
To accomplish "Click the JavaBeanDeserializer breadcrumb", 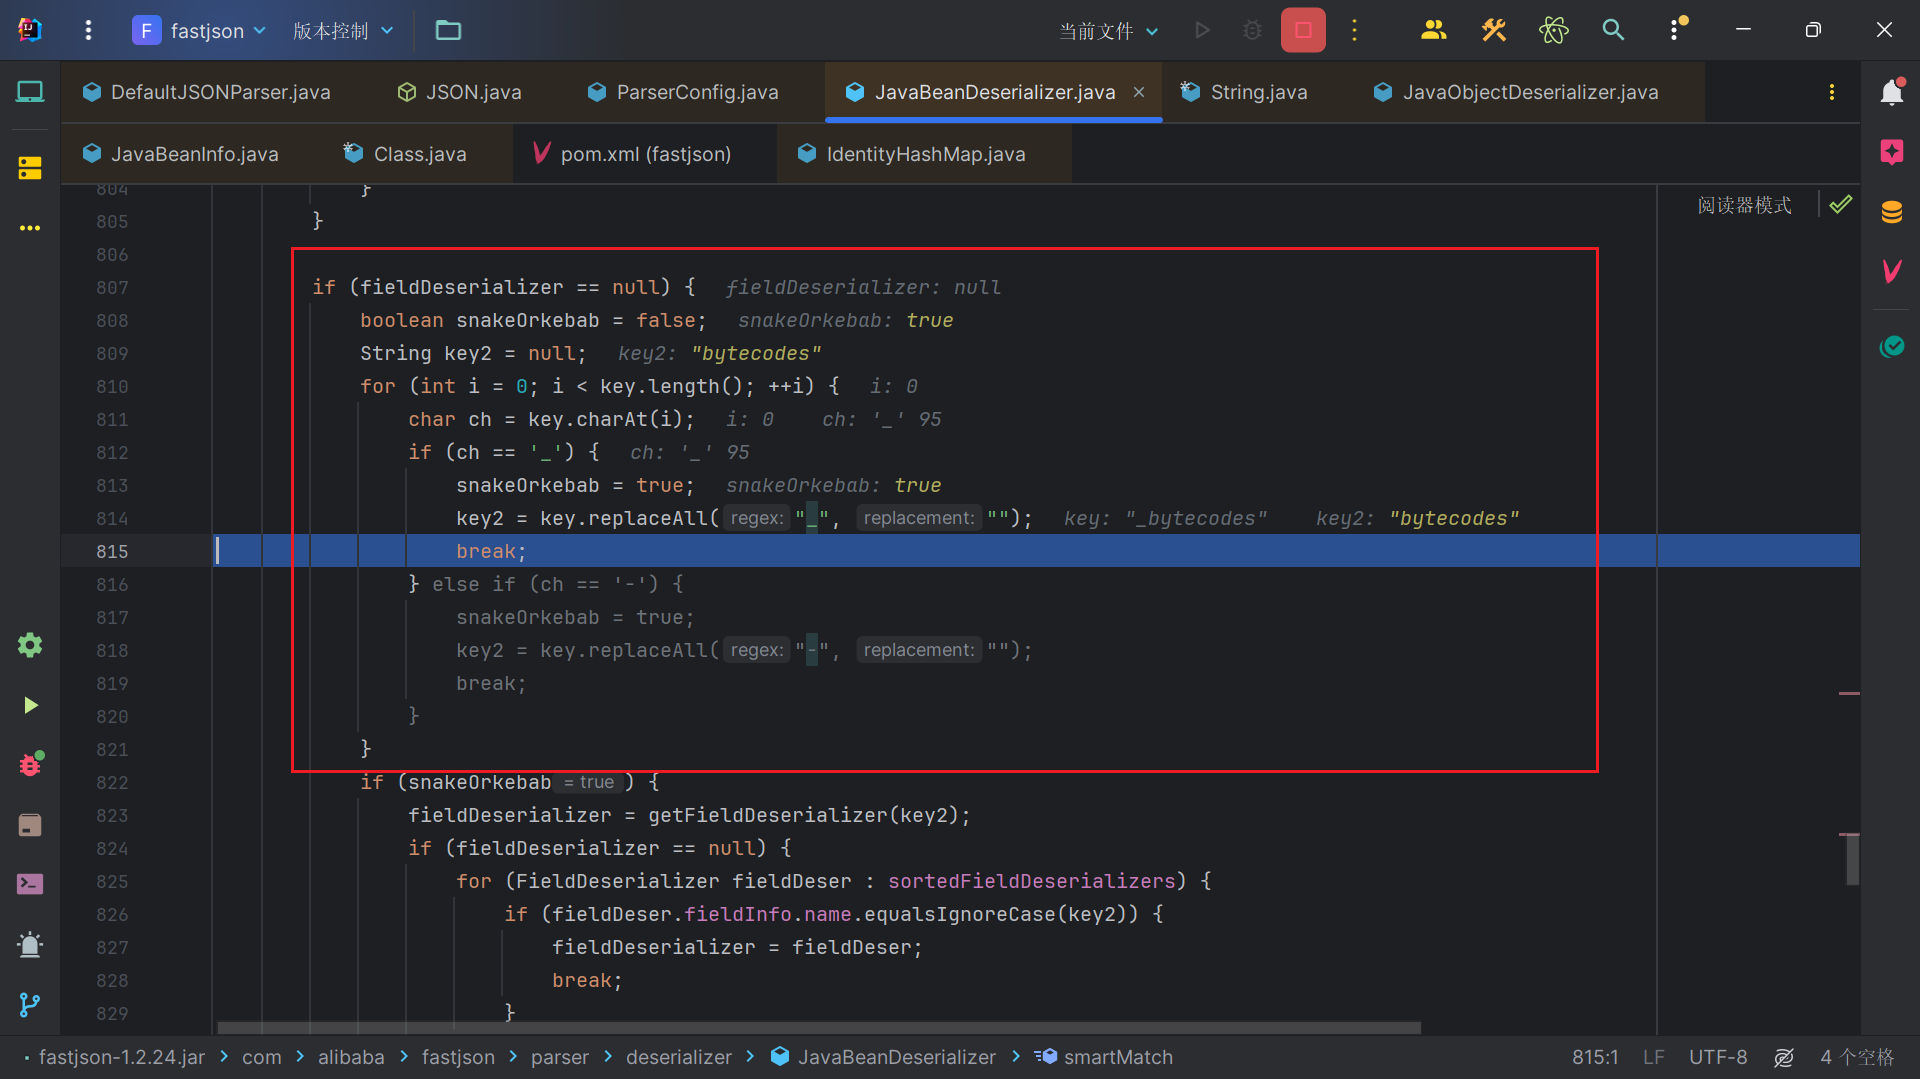I will click(884, 1057).
